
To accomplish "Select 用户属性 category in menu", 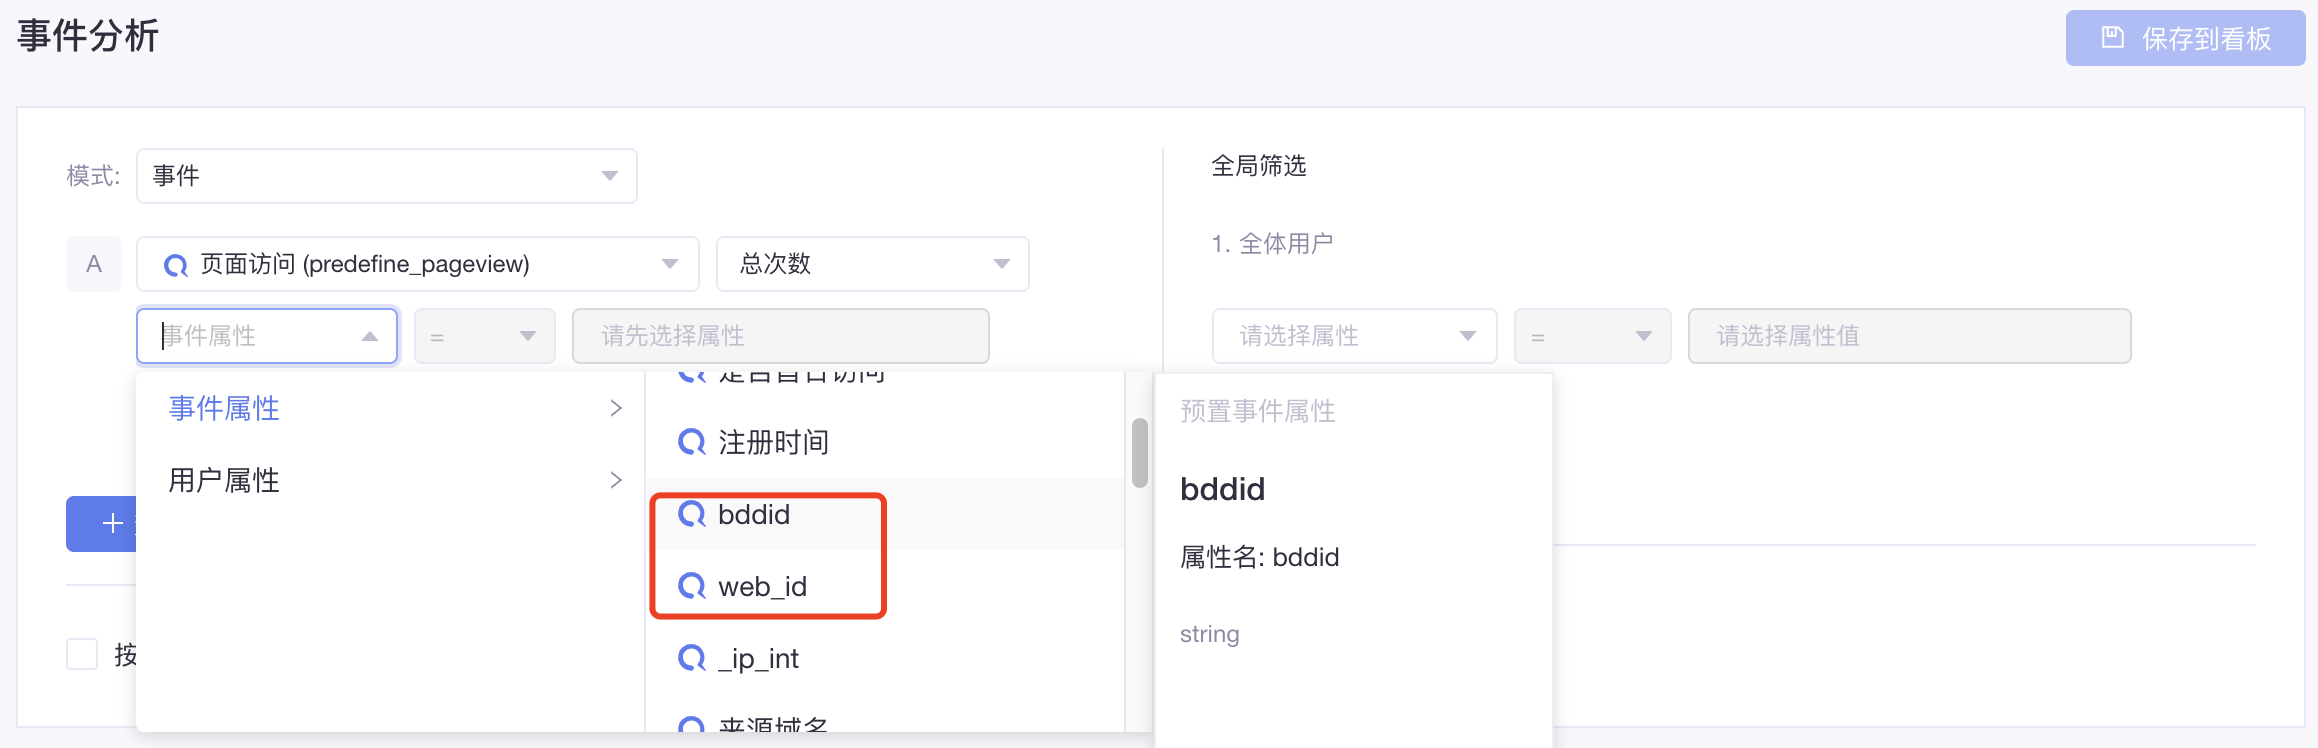I will (x=396, y=480).
